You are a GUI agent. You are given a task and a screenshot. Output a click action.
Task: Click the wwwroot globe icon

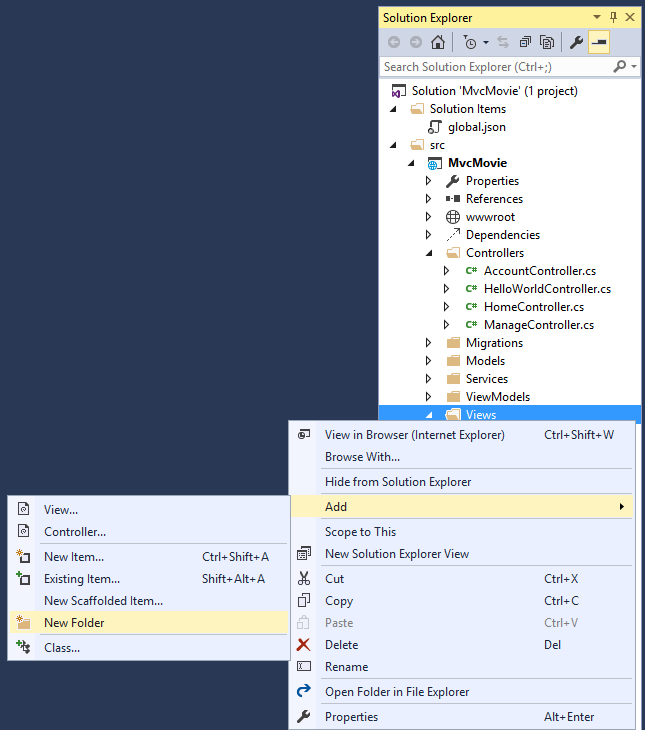click(454, 218)
